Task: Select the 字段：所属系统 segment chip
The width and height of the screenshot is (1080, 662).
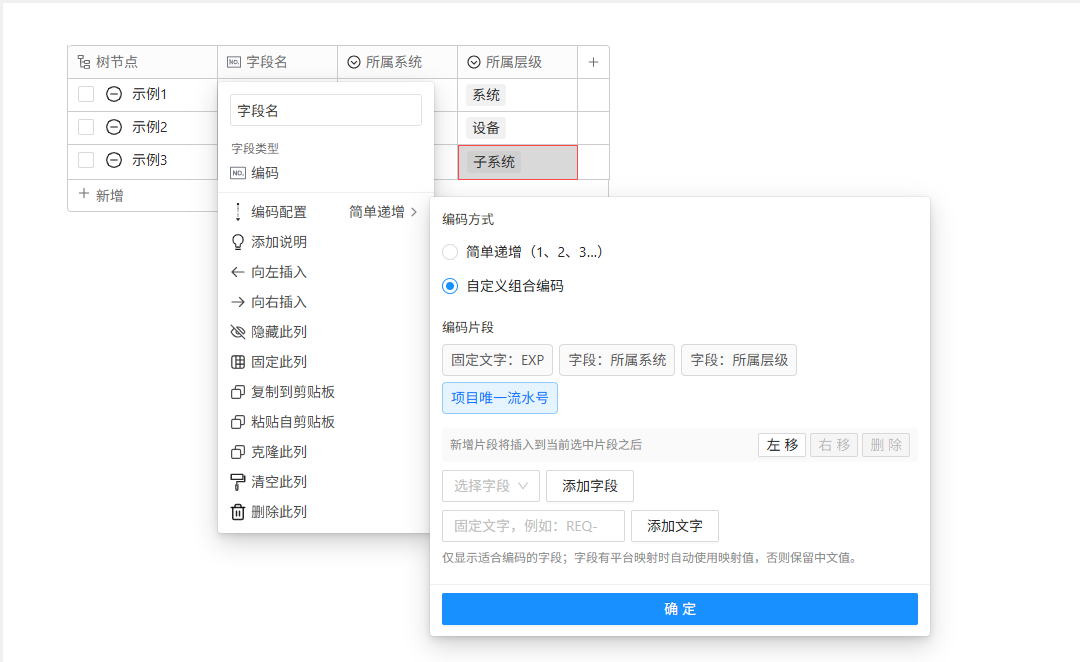Action: pos(617,360)
